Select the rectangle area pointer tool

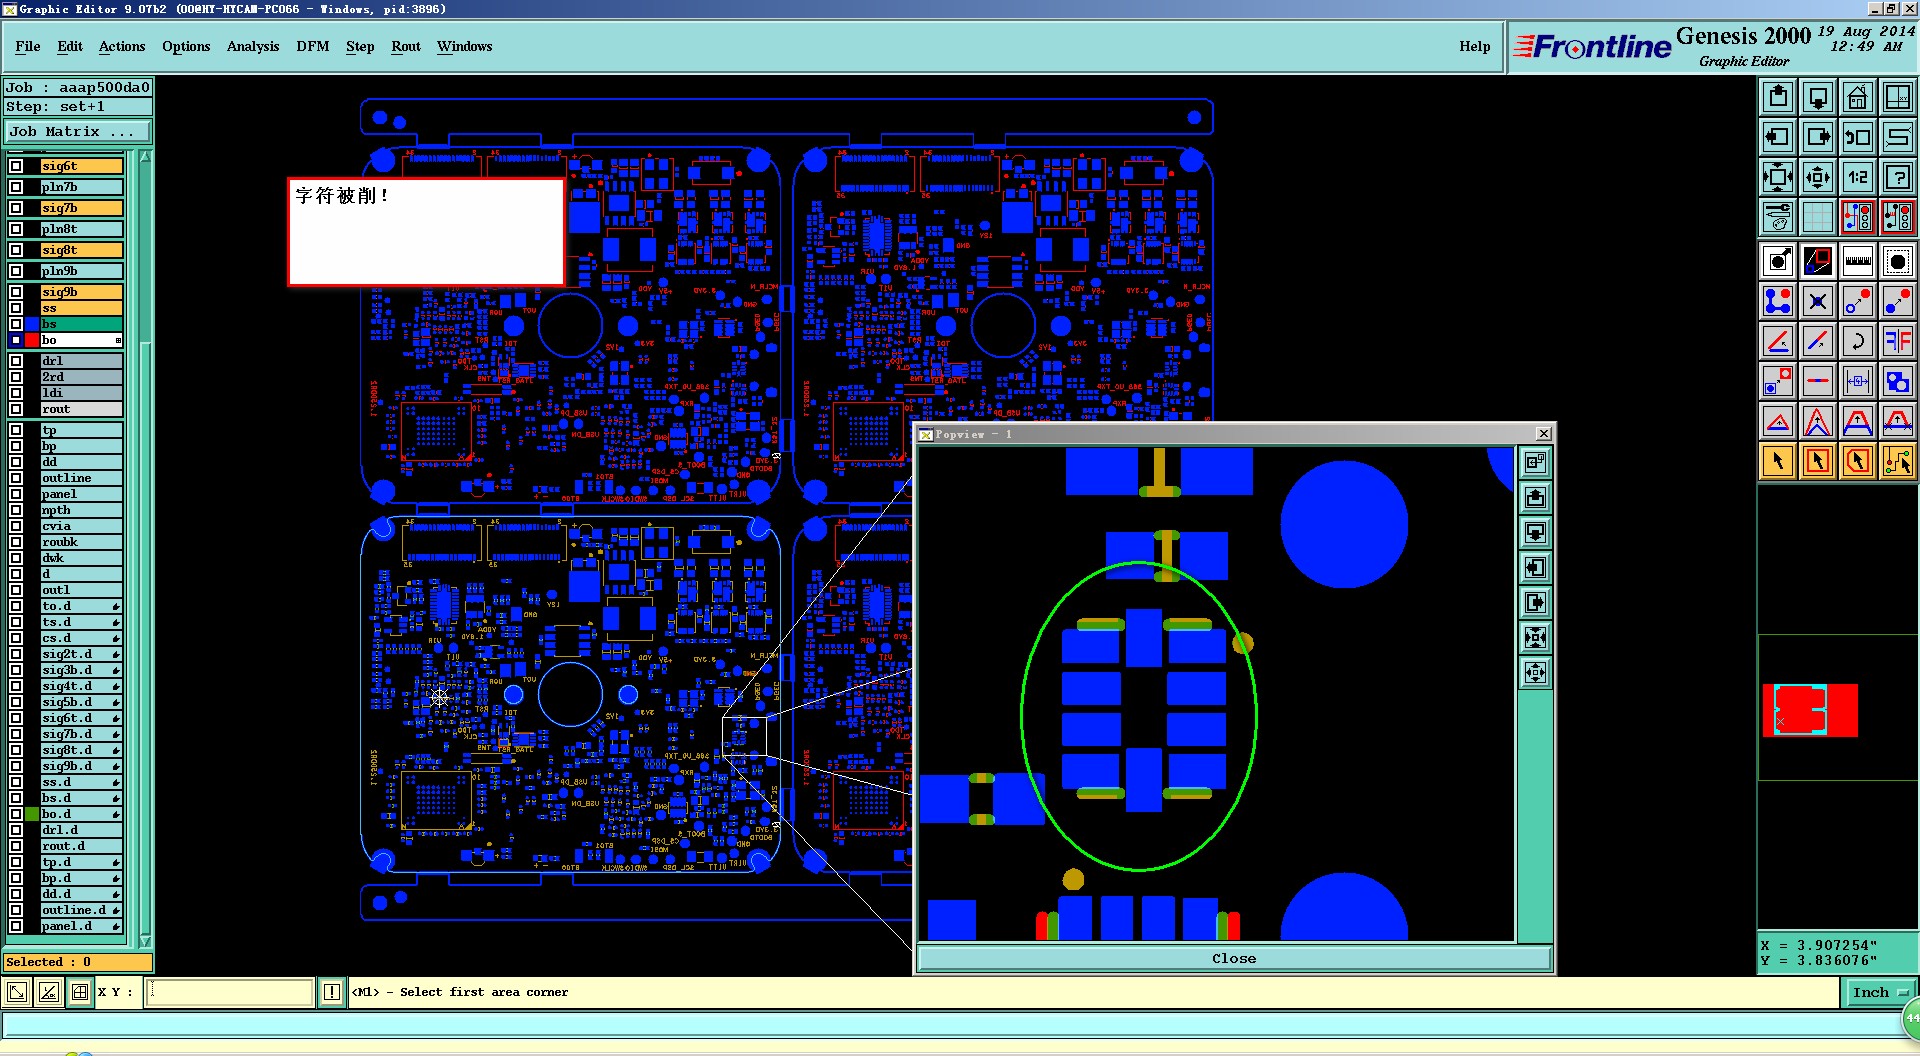click(x=1818, y=461)
